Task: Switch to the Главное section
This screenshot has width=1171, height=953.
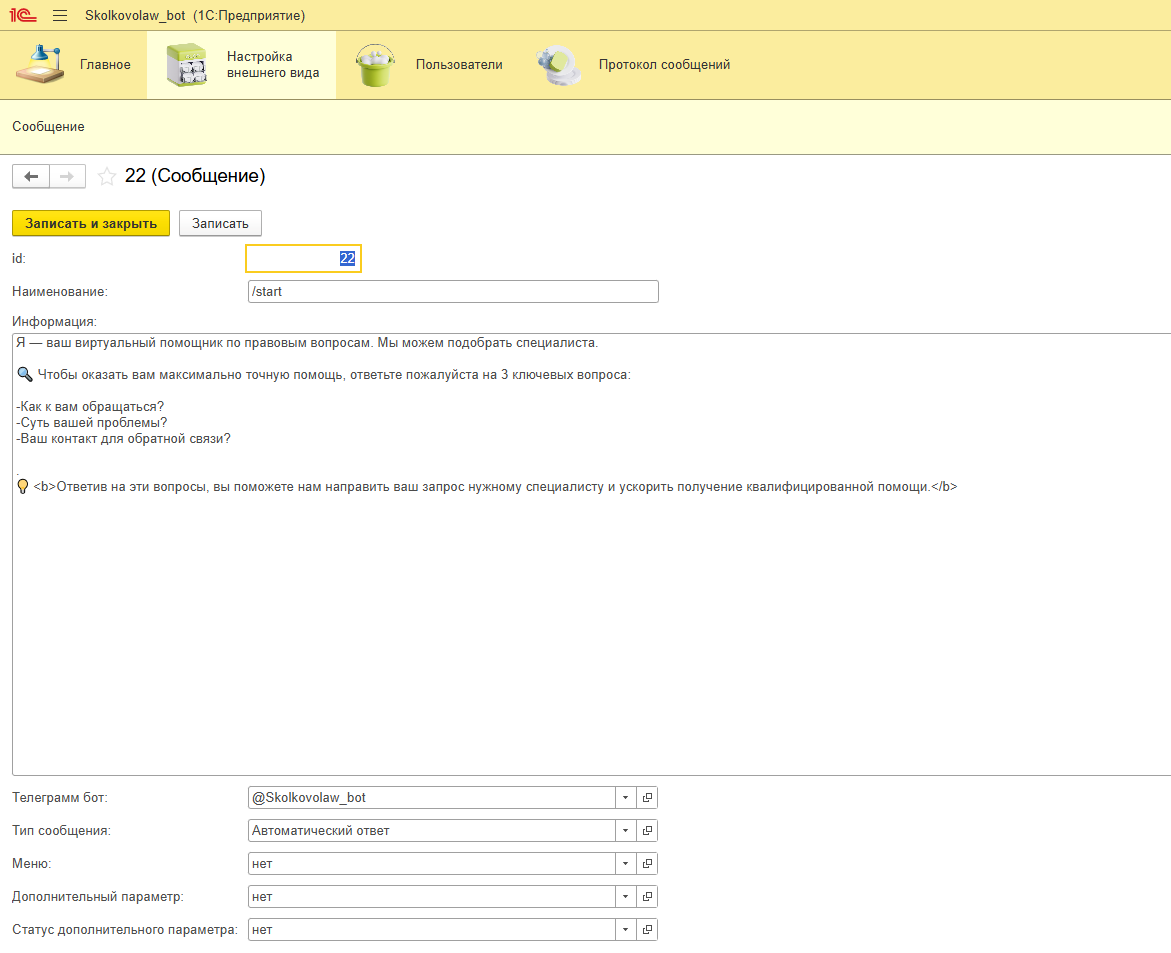Action: 74,65
